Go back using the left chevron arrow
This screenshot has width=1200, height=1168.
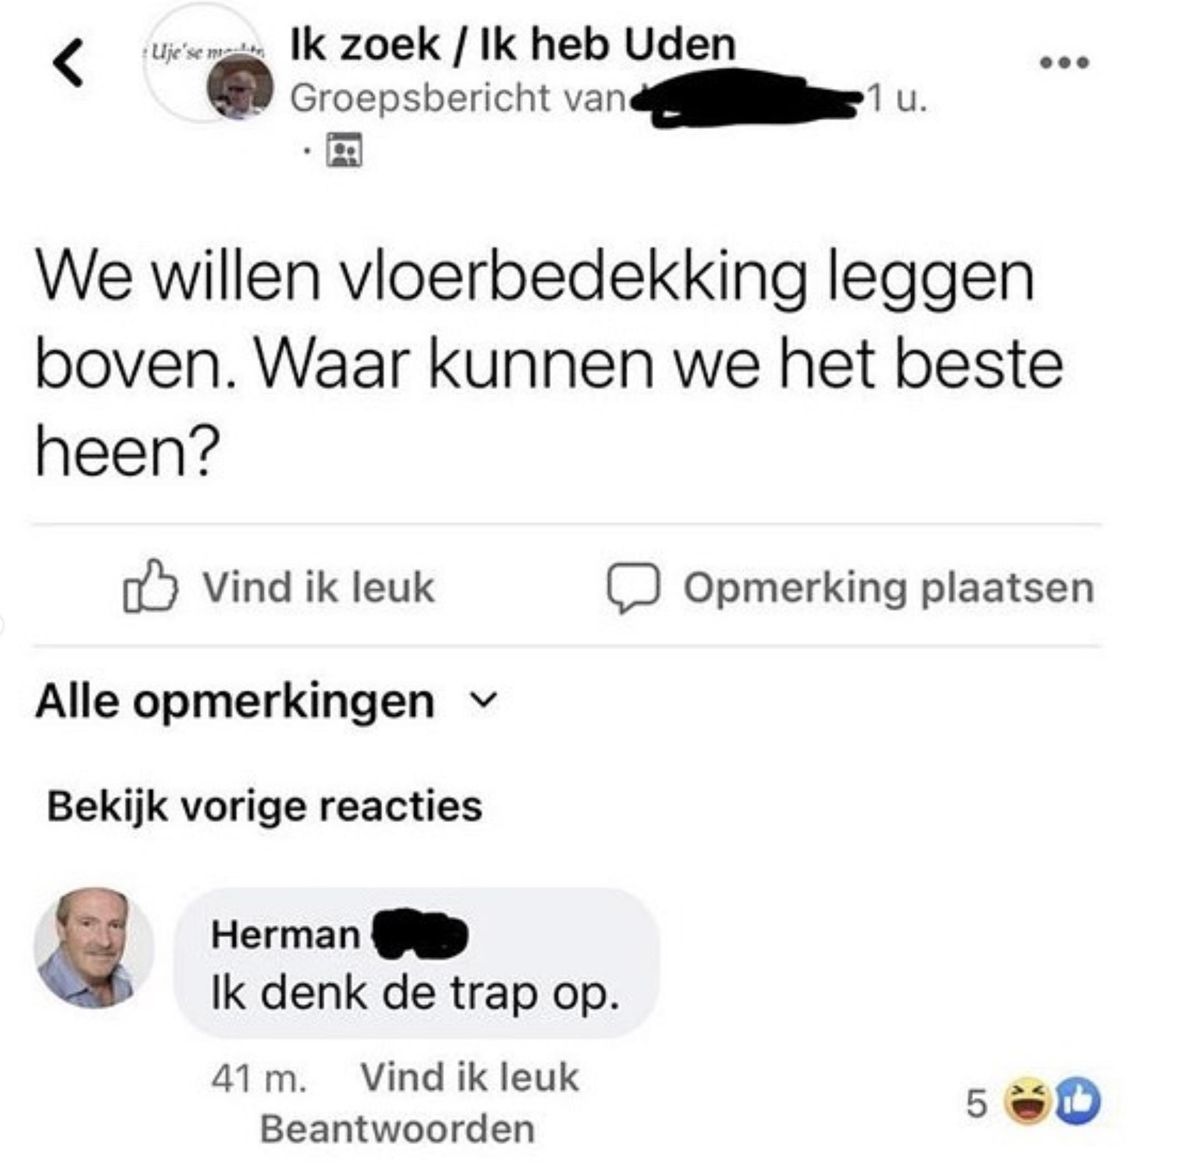pos(68,64)
